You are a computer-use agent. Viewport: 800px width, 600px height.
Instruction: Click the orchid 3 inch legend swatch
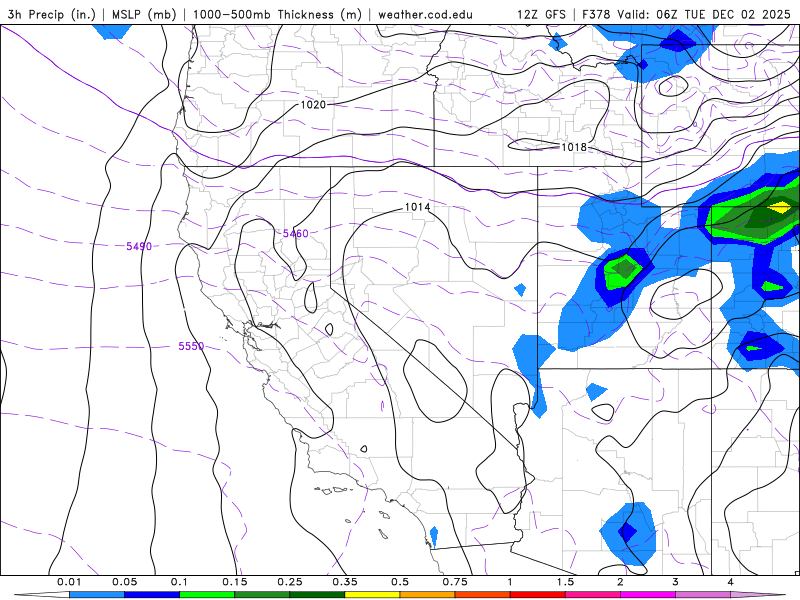[703, 595]
